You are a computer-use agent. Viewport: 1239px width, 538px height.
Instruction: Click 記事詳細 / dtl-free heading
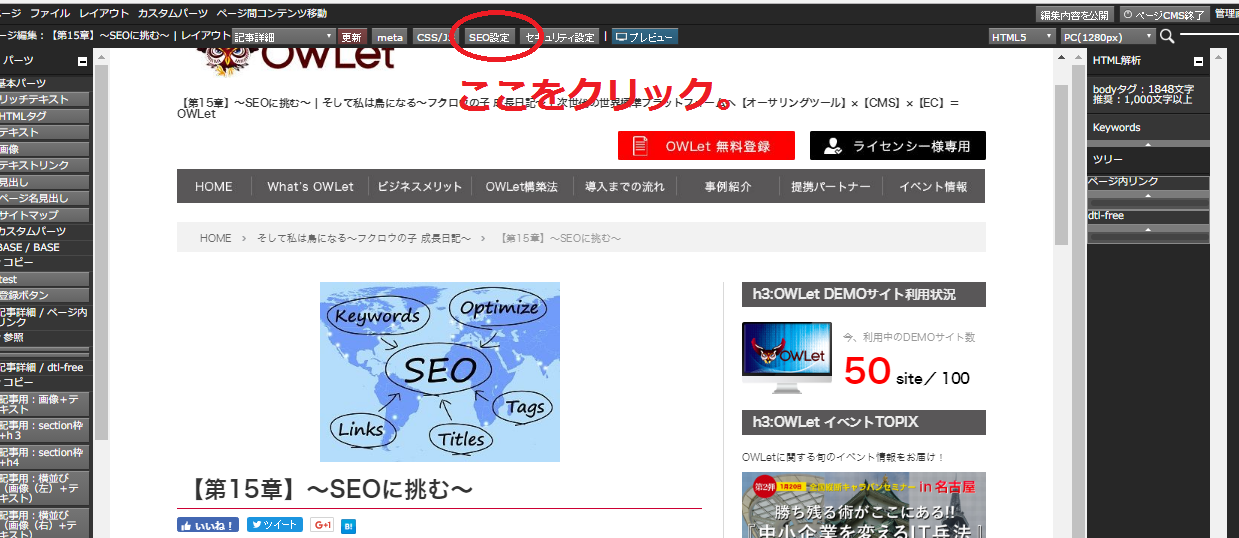pos(44,367)
